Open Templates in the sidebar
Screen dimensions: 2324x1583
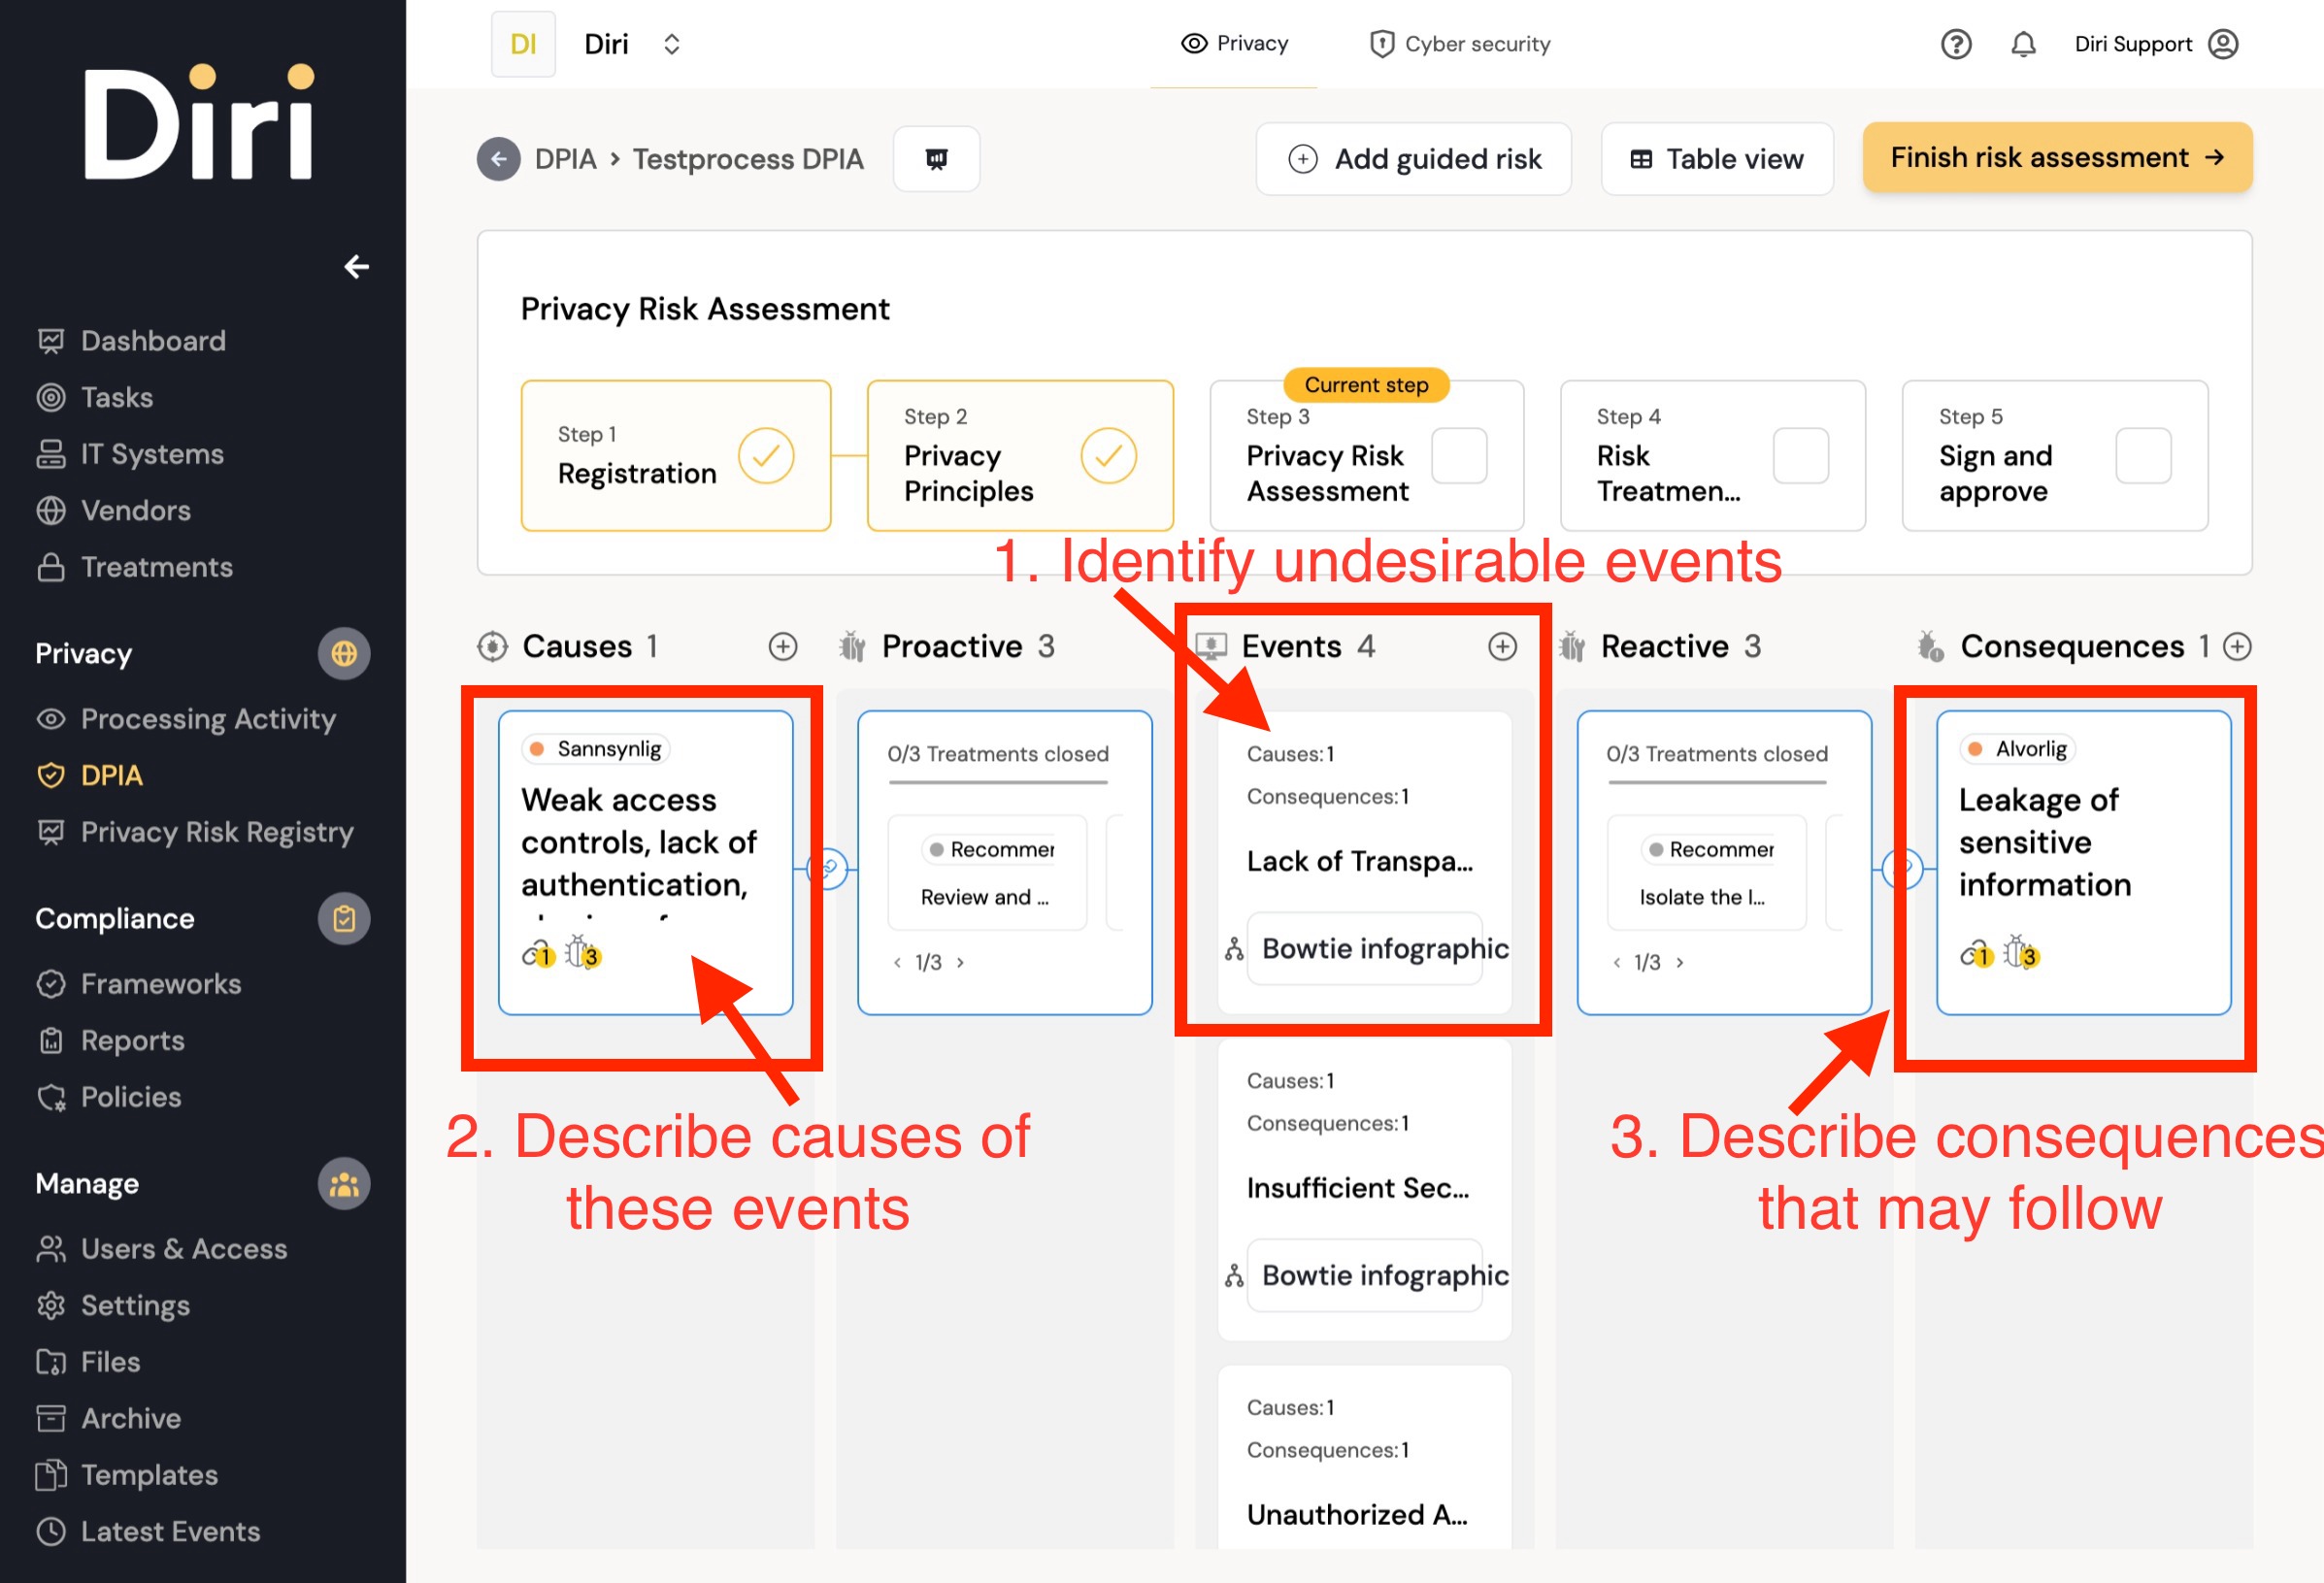tap(127, 1475)
